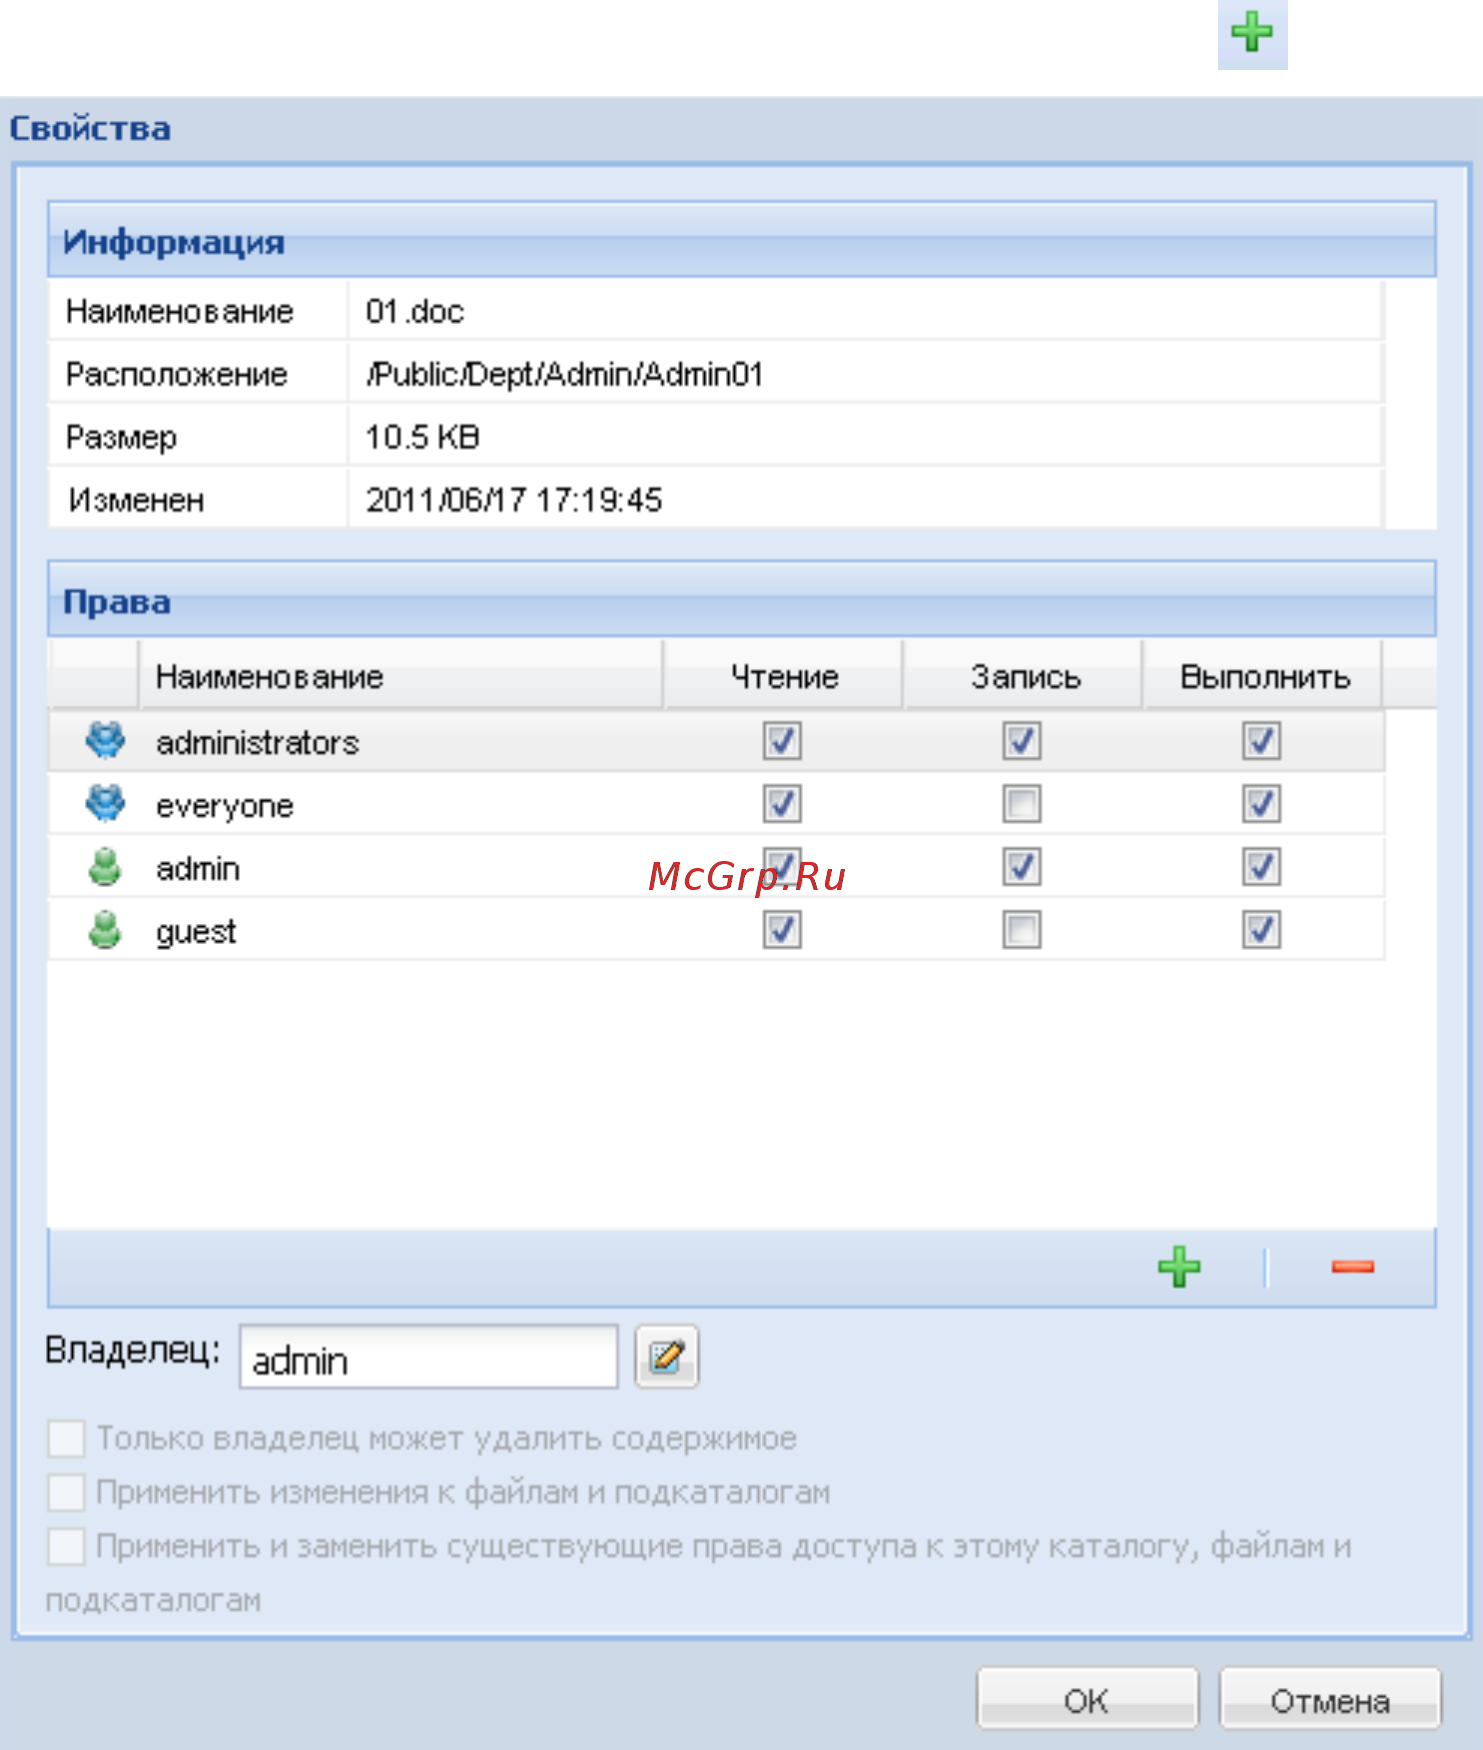Click the Отмена button
Image resolution: width=1483 pixels, height=1750 pixels.
click(x=1330, y=1699)
